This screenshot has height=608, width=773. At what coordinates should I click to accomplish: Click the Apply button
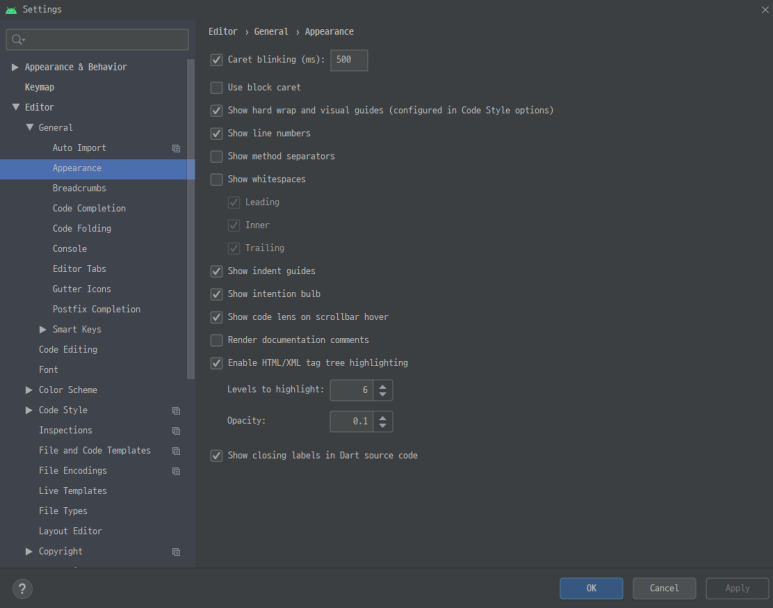737,589
